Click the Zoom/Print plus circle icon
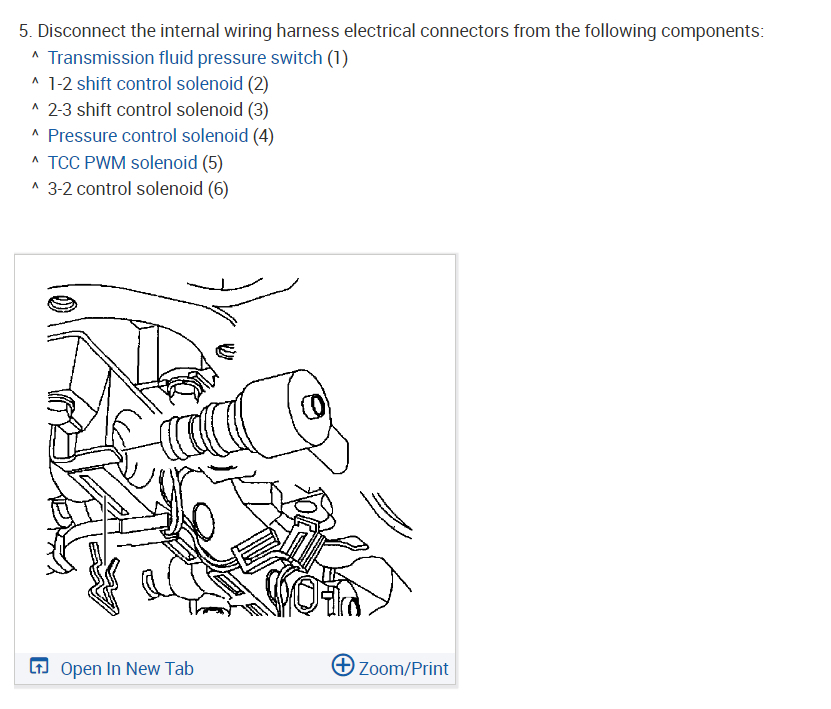 (x=342, y=664)
